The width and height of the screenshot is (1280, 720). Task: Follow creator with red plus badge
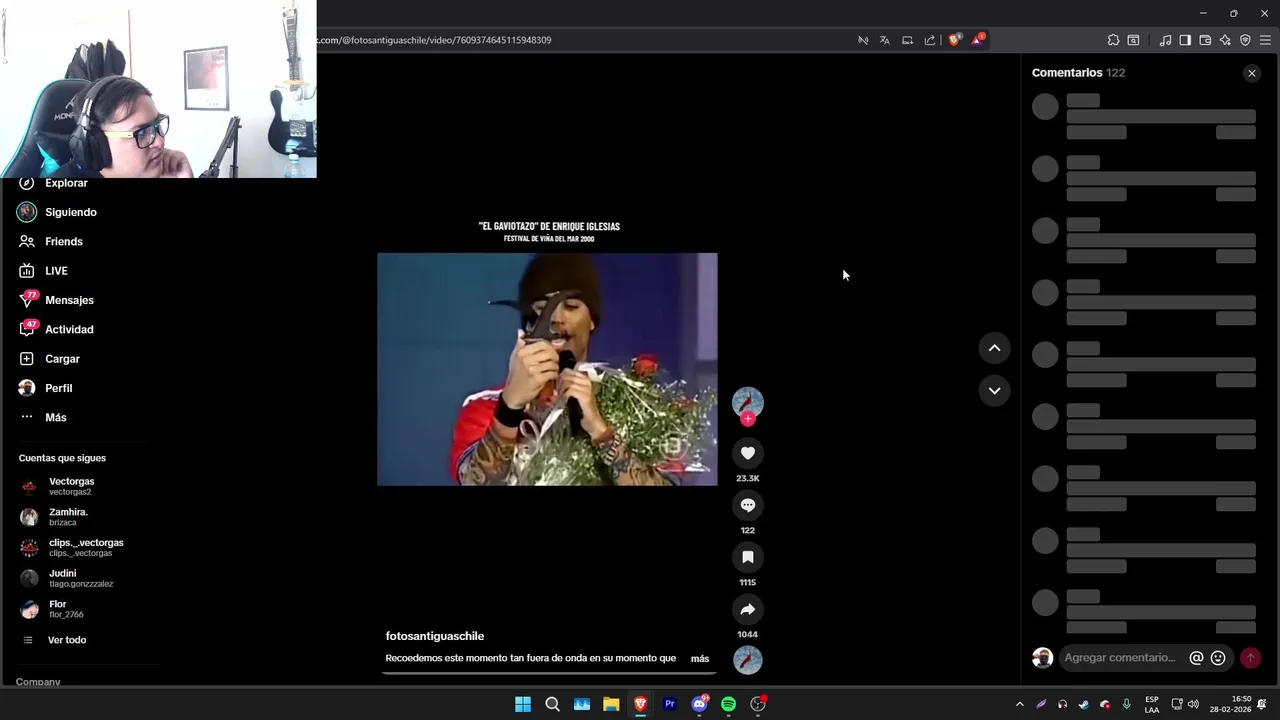point(747,419)
